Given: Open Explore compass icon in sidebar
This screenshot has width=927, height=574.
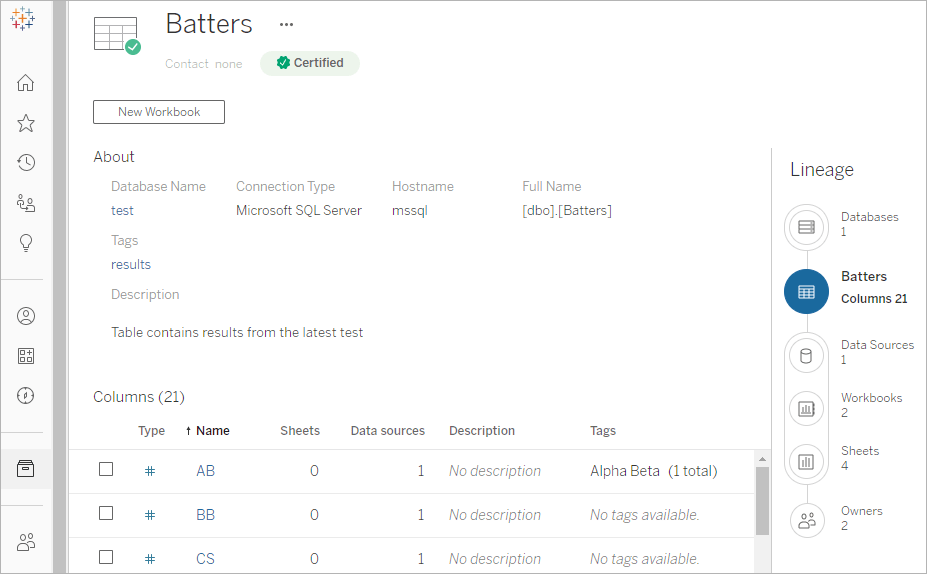Looking at the screenshot, I should 25,395.
